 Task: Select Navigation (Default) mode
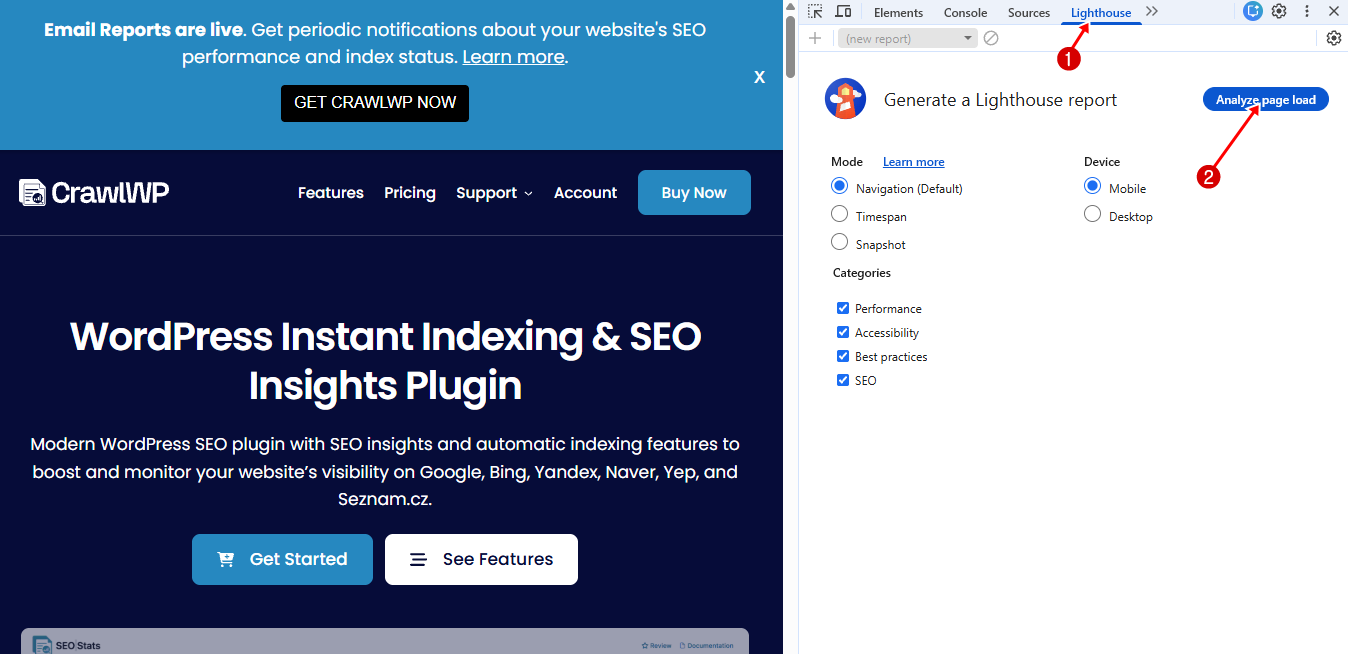(x=840, y=187)
